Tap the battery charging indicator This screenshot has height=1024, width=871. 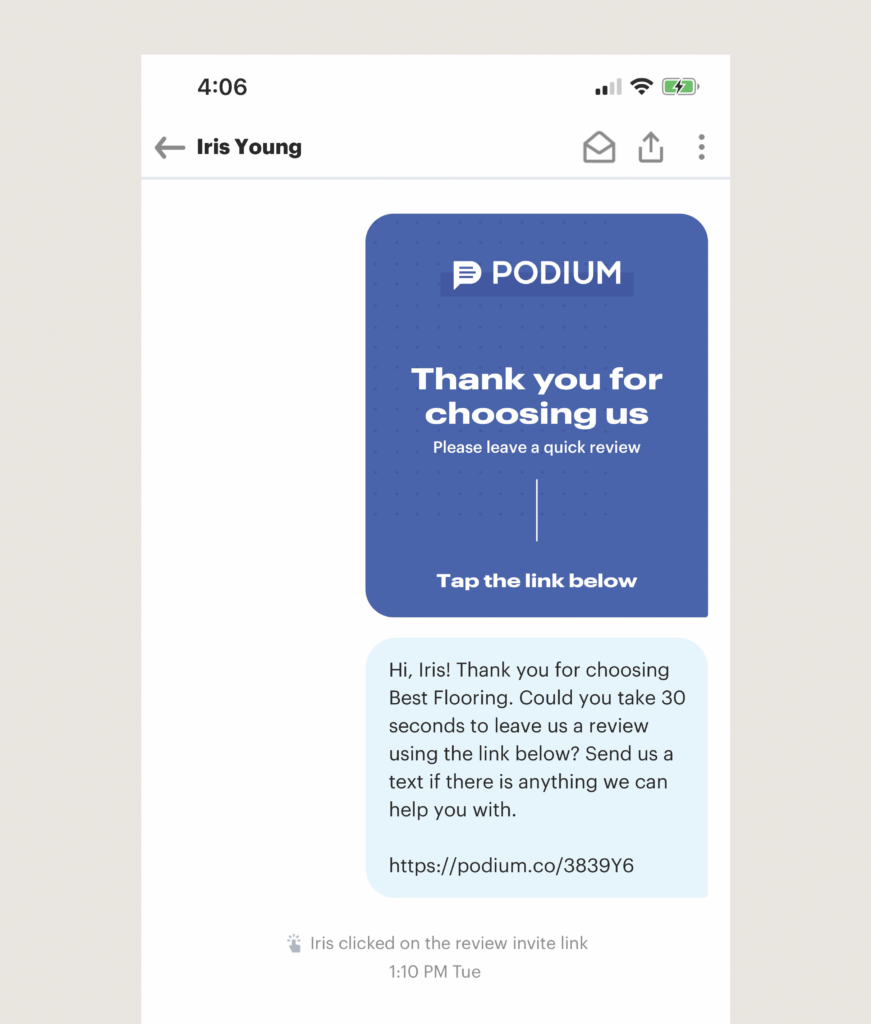pos(680,86)
